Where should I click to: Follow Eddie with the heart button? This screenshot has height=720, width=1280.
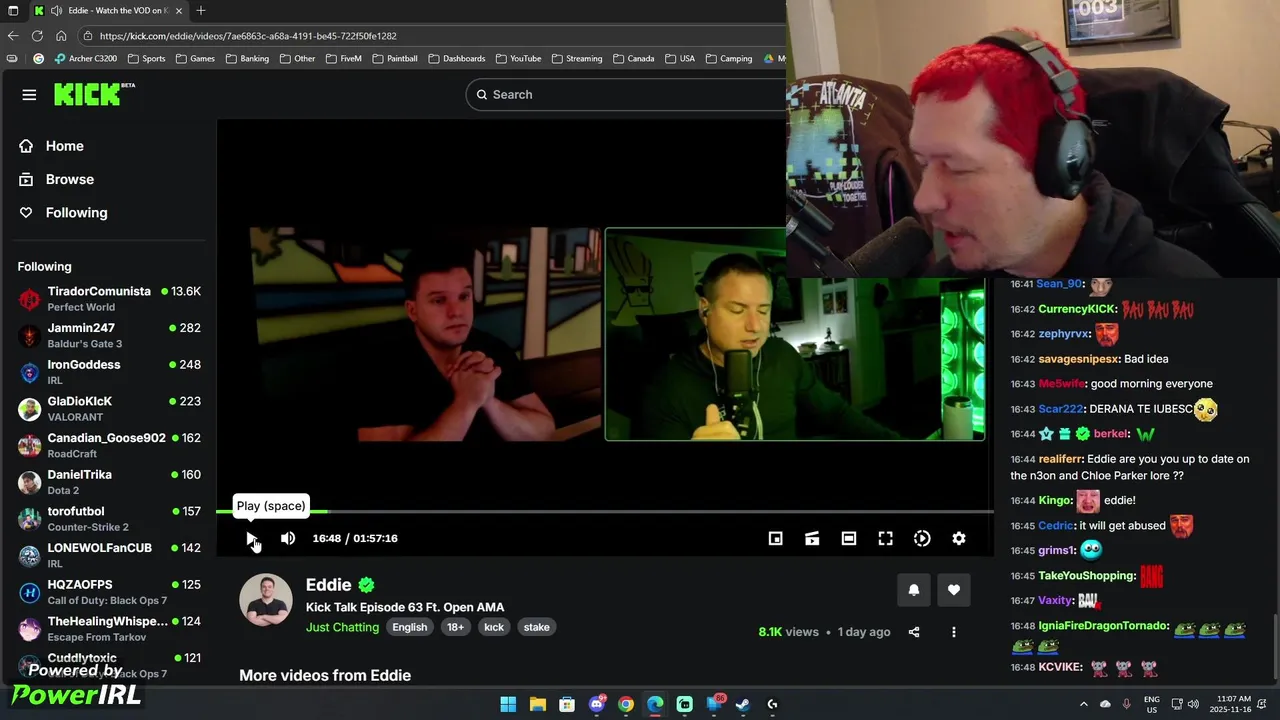pos(954,590)
